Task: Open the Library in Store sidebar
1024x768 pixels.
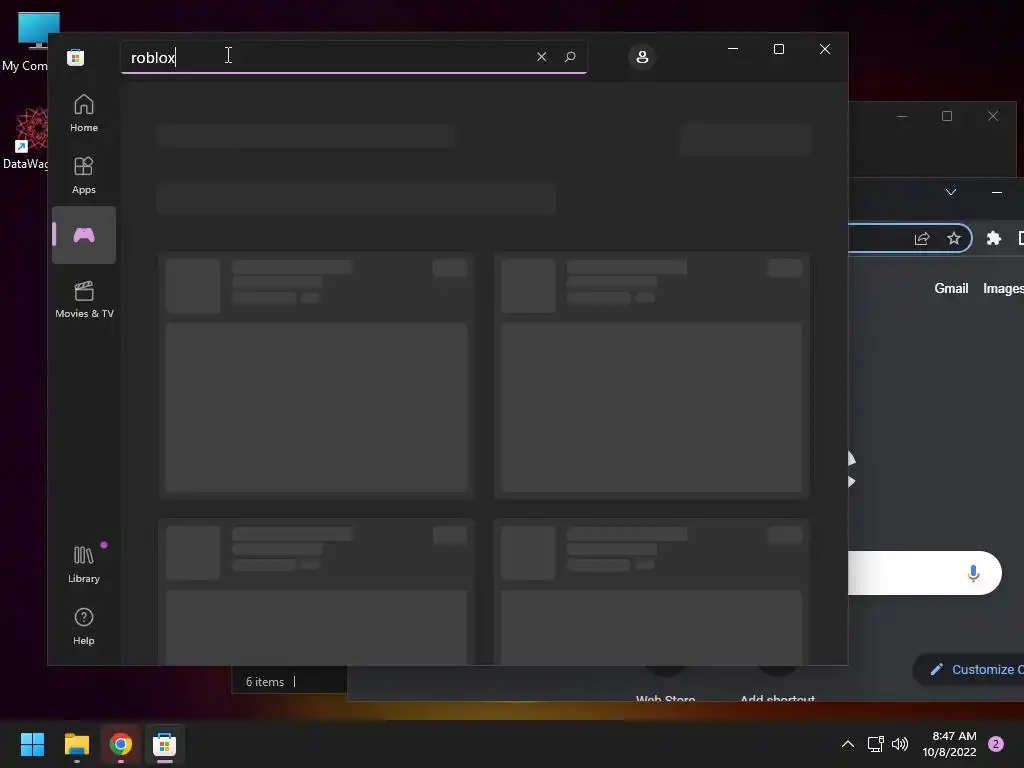Action: 84,565
